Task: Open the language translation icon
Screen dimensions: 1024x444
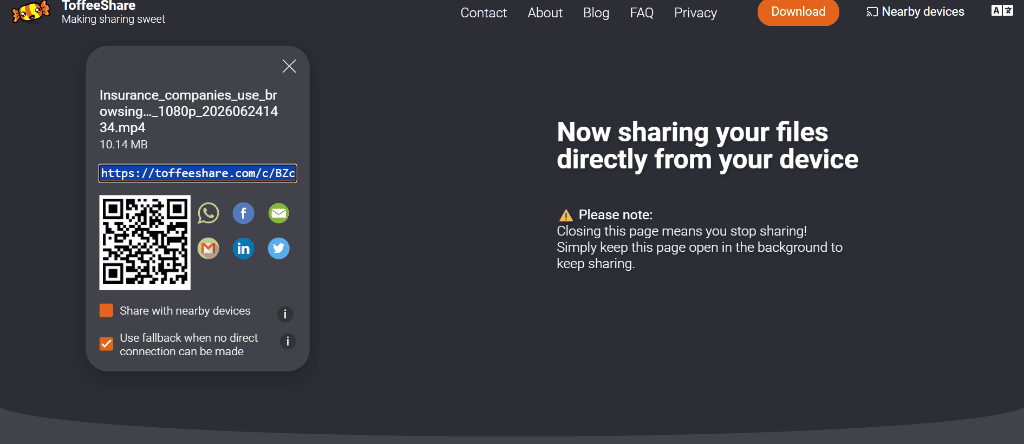Action: [1002, 10]
